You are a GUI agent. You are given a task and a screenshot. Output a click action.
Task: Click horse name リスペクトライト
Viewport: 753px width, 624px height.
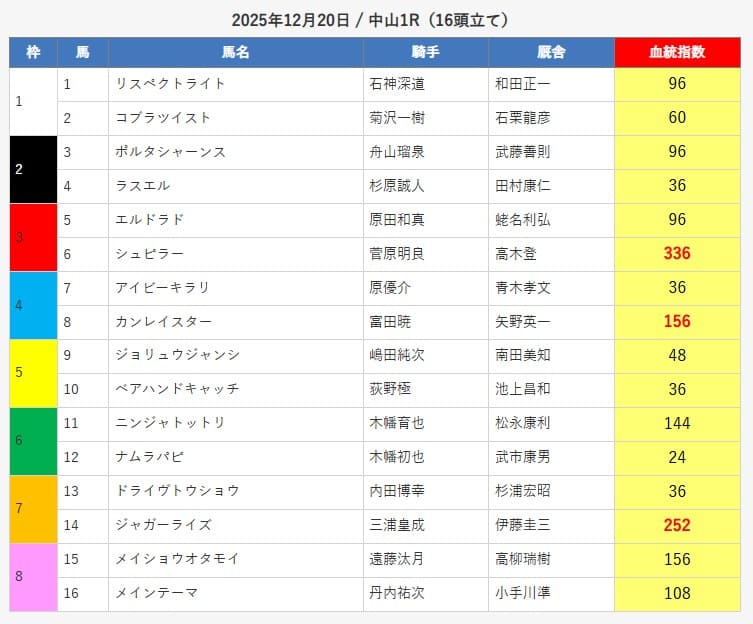pos(171,84)
